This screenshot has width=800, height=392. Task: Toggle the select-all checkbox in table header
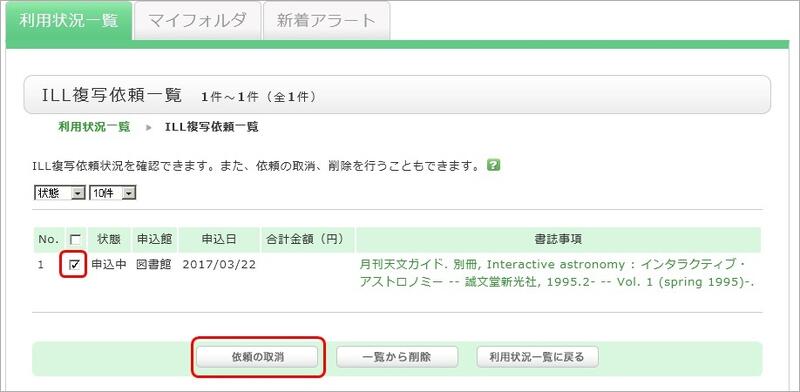point(76,239)
